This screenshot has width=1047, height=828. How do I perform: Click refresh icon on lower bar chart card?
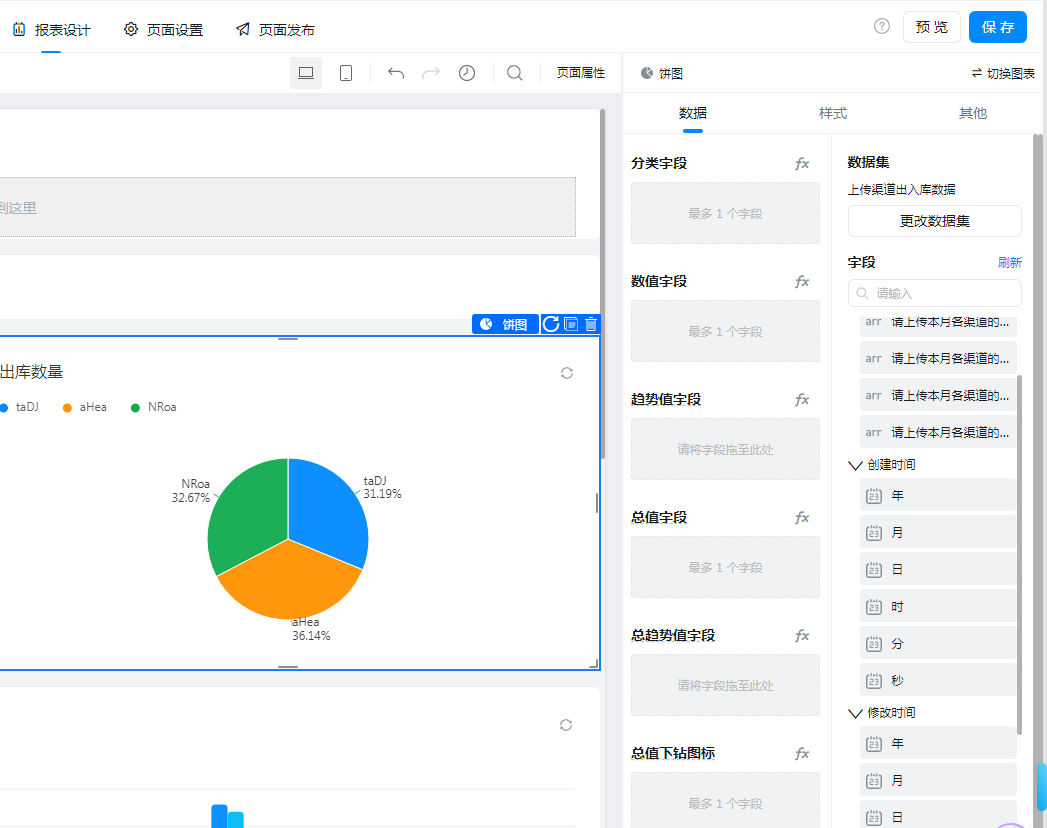(566, 725)
